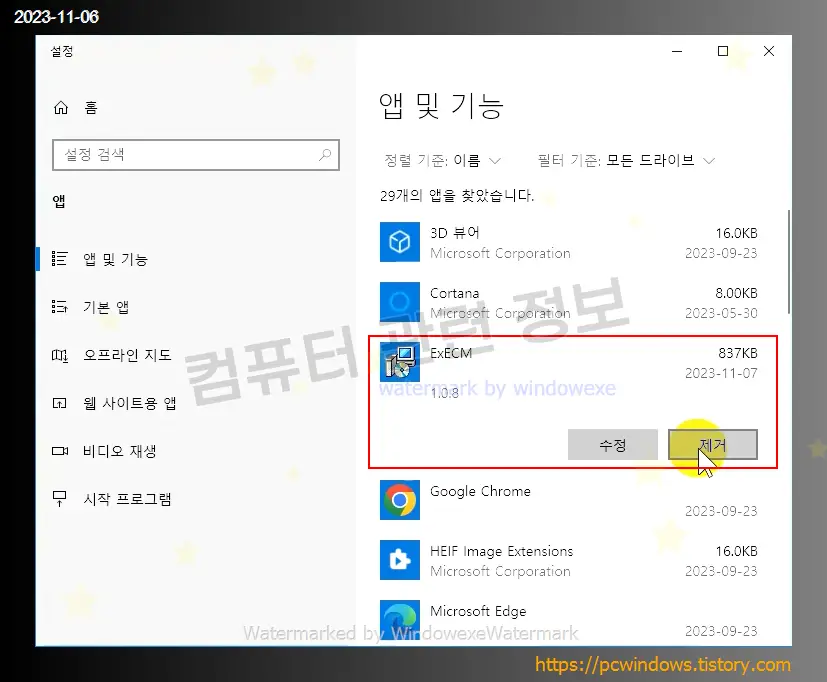Select the Microsoft Edge app name
The image size is (827, 682).
tap(478, 611)
